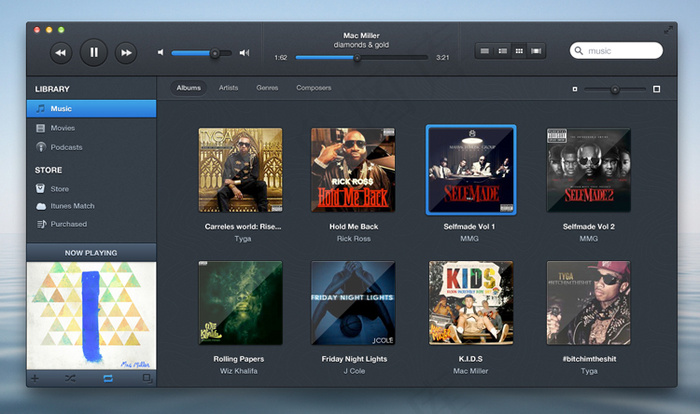700x414 pixels.
Task: Open the Friday Night Lights album cover
Action: click(353, 303)
